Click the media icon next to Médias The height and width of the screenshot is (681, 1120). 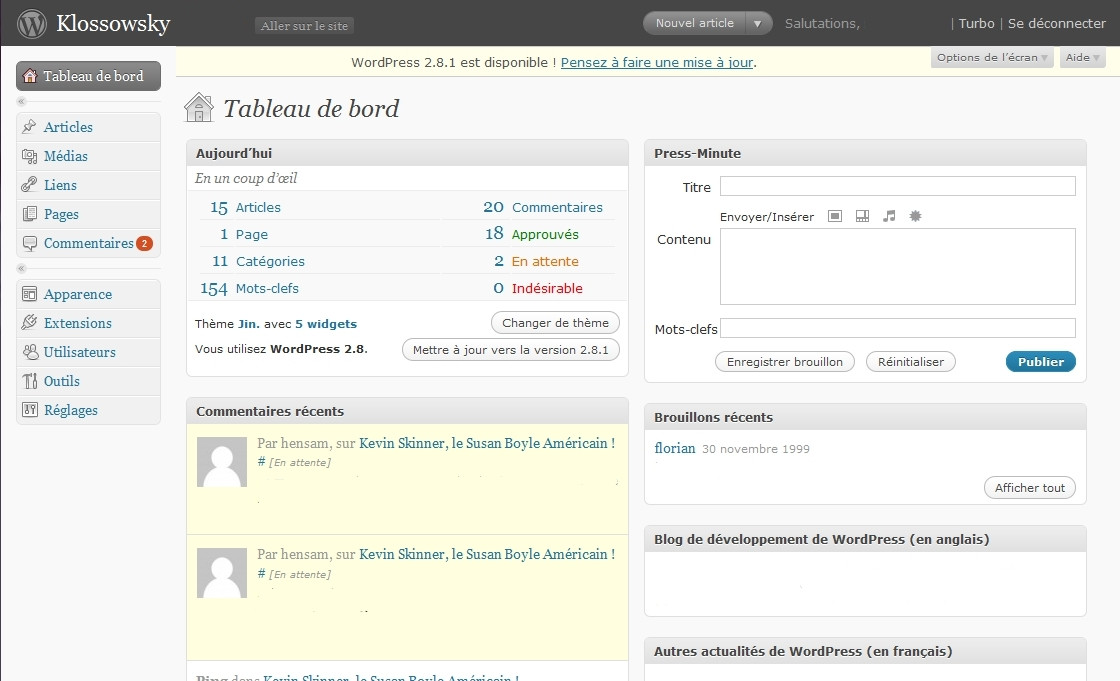(x=29, y=156)
